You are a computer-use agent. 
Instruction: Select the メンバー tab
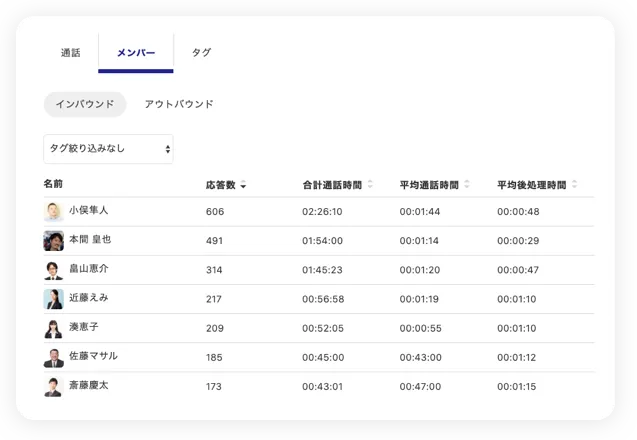click(x=136, y=53)
